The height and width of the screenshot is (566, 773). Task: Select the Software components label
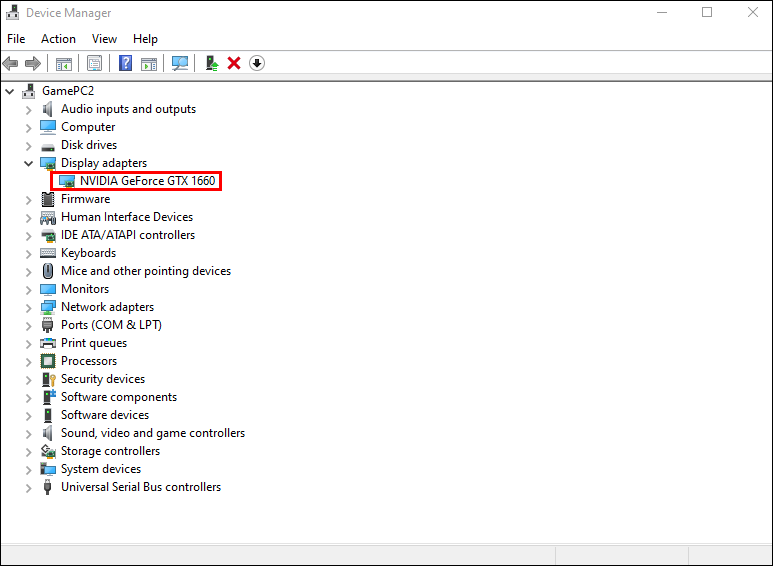coord(119,397)
